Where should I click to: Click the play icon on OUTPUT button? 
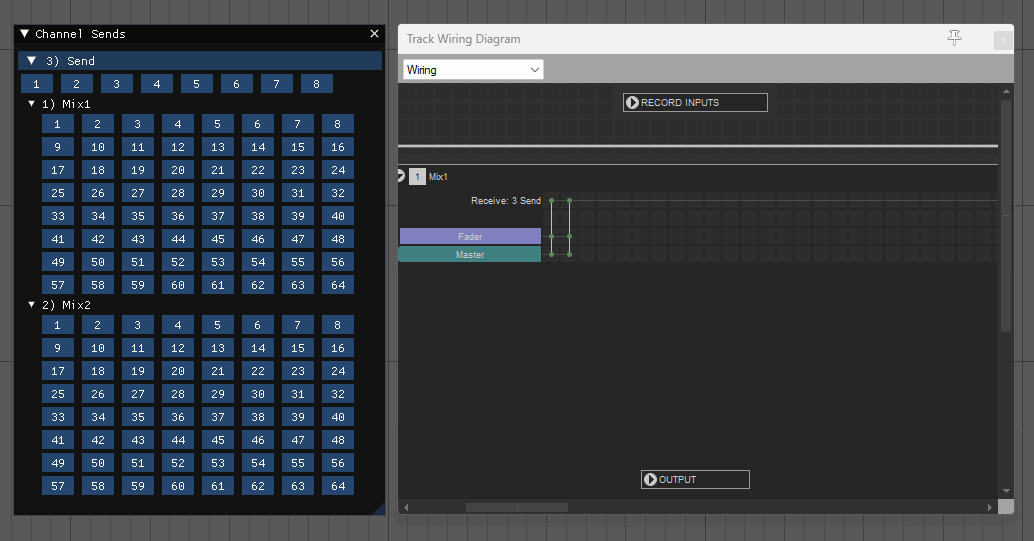point(650,480)
